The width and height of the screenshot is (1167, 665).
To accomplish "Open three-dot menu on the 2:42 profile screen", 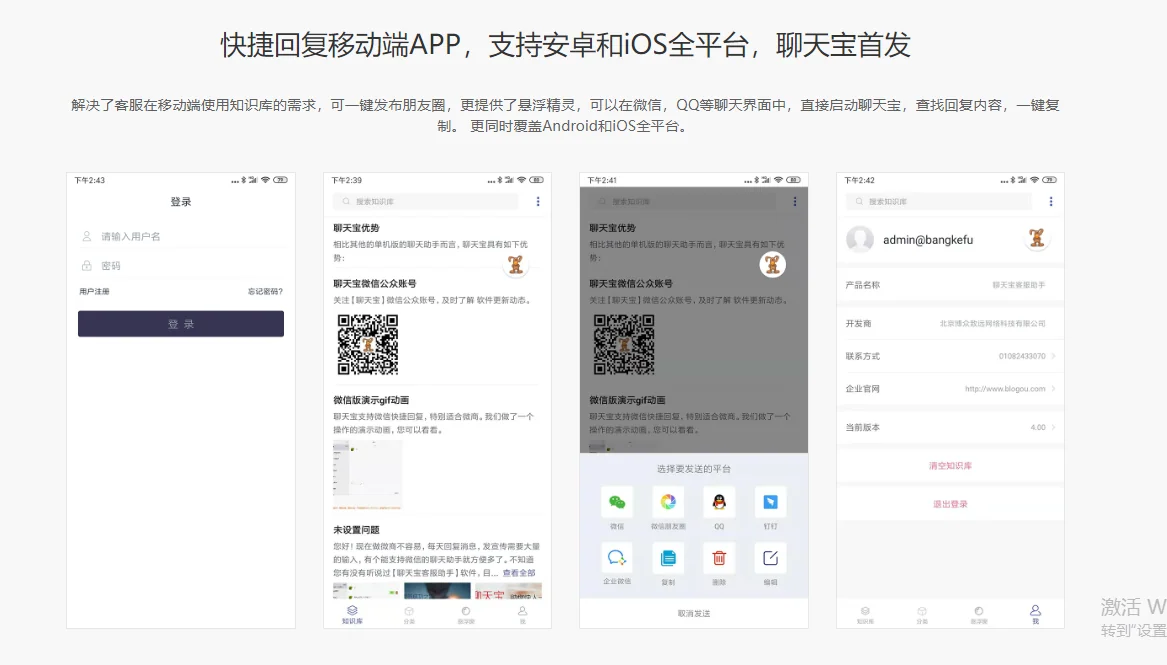I will (x=1051, y=202).
